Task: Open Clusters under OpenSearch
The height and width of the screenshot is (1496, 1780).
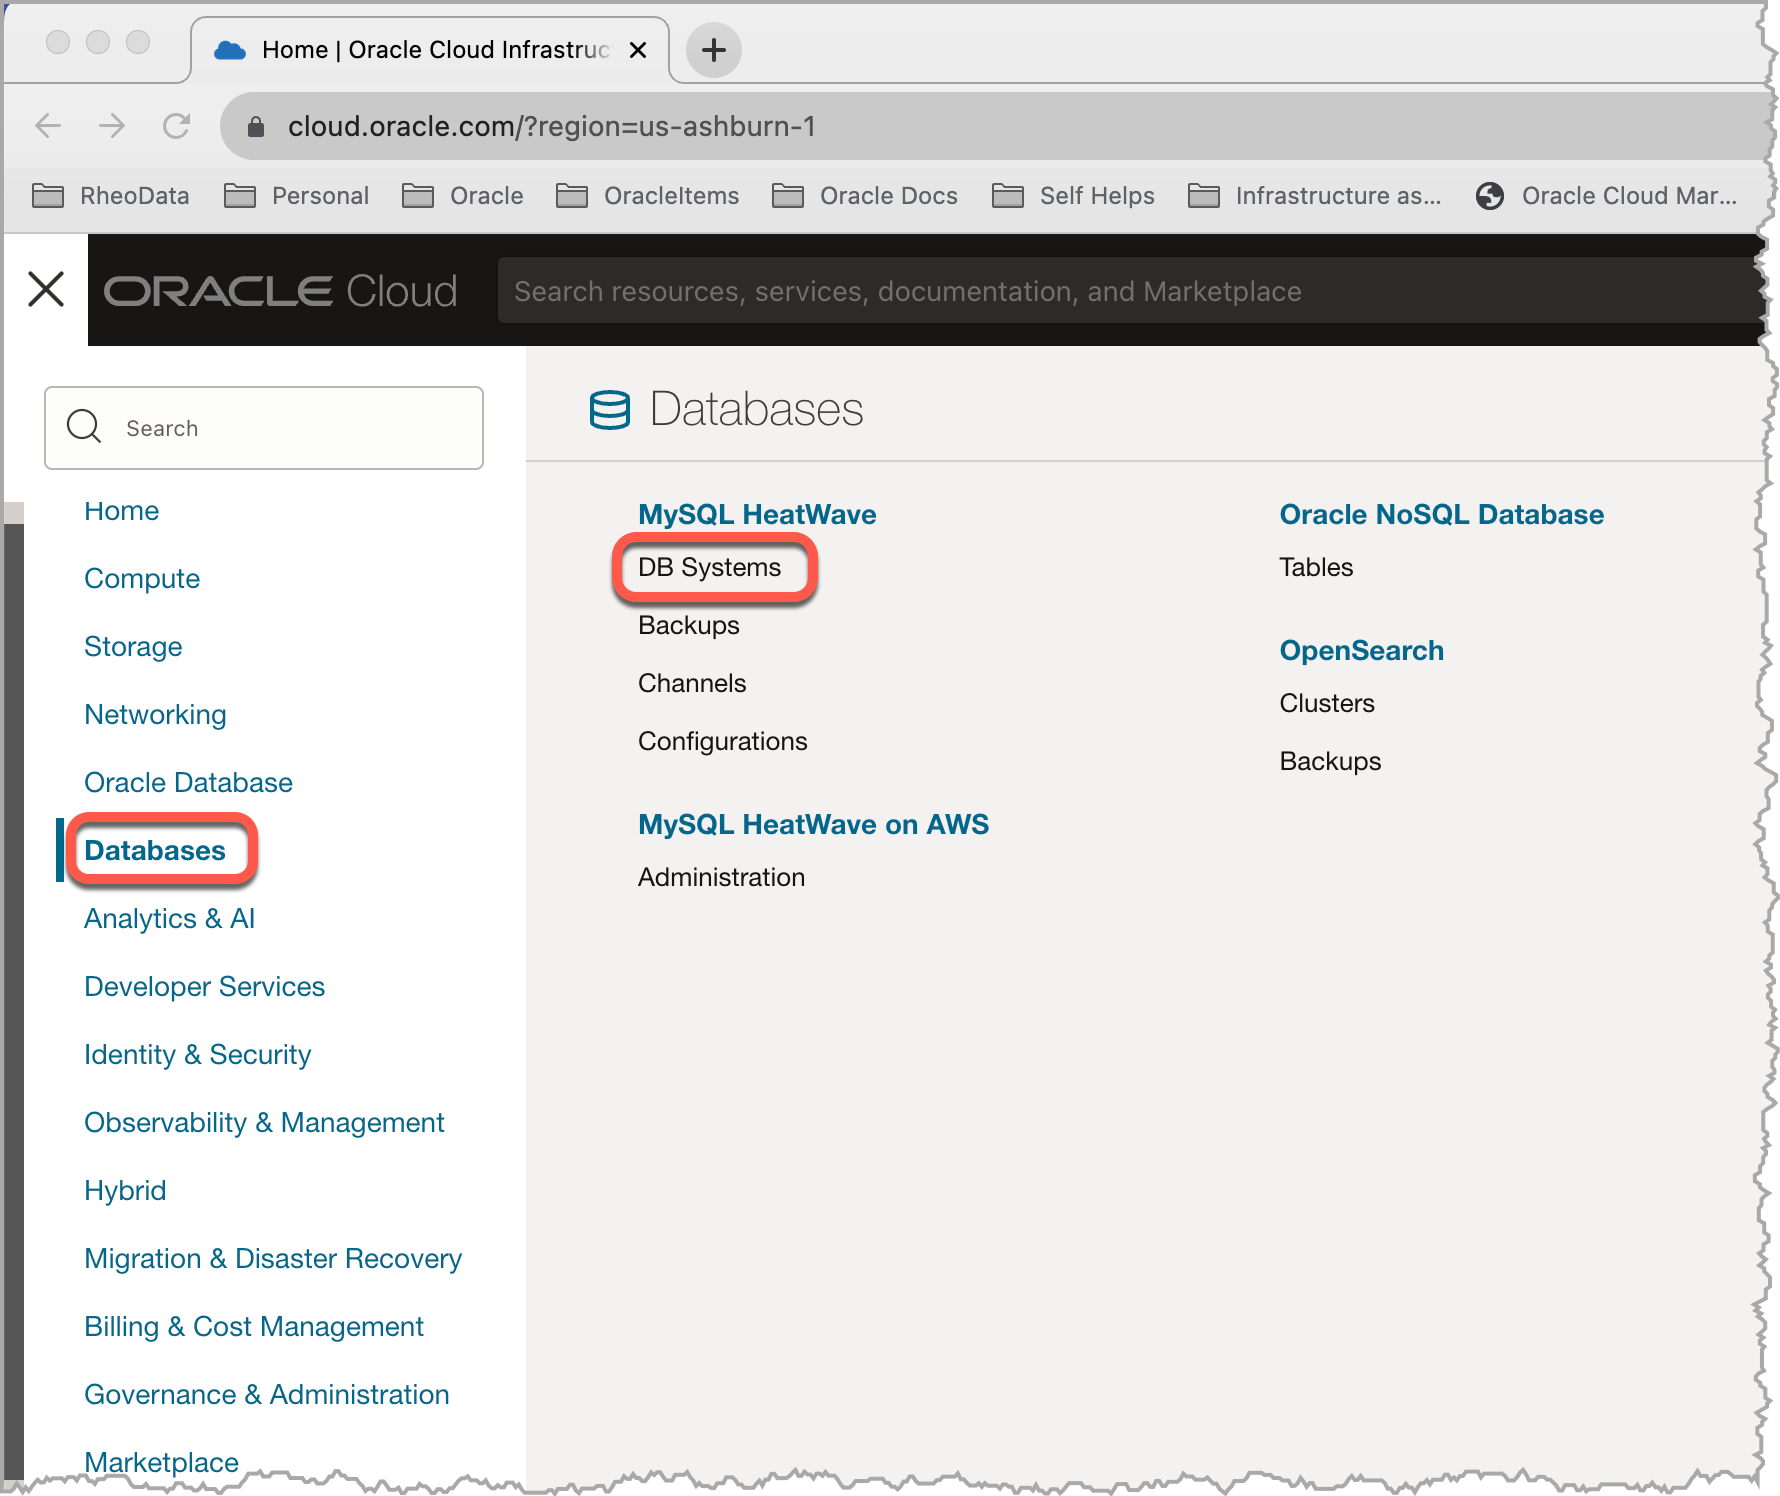Action: 1327,704
